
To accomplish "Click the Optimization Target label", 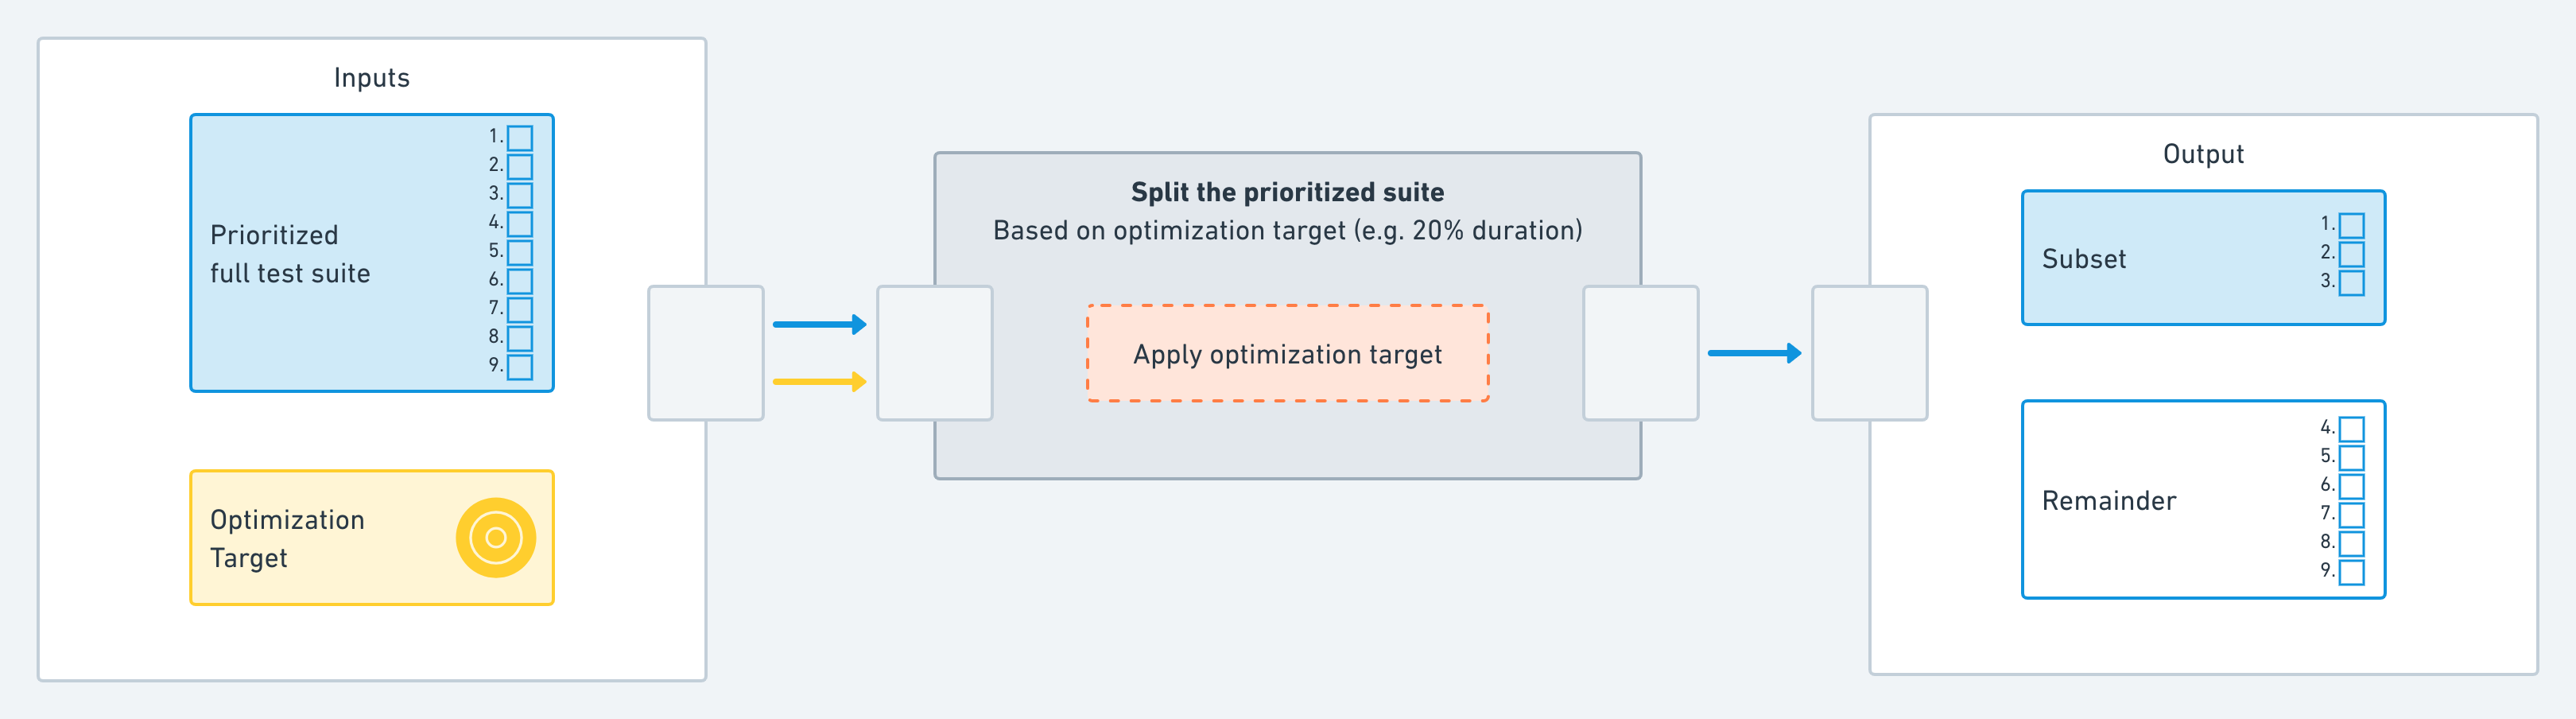I will point(288,538).
